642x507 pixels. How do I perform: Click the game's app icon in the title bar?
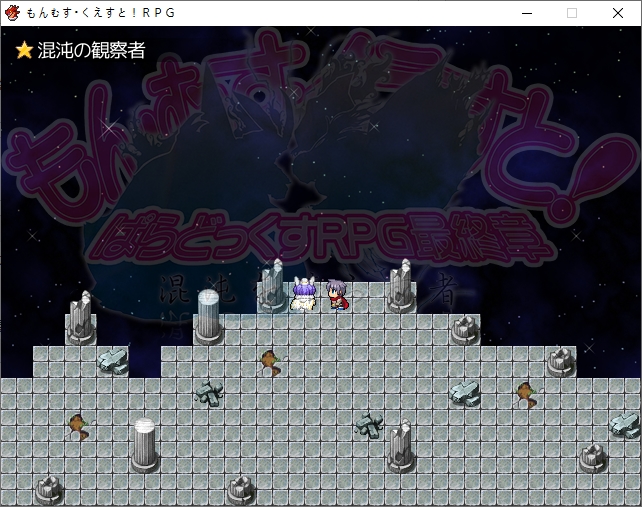(x=12, y=13)
